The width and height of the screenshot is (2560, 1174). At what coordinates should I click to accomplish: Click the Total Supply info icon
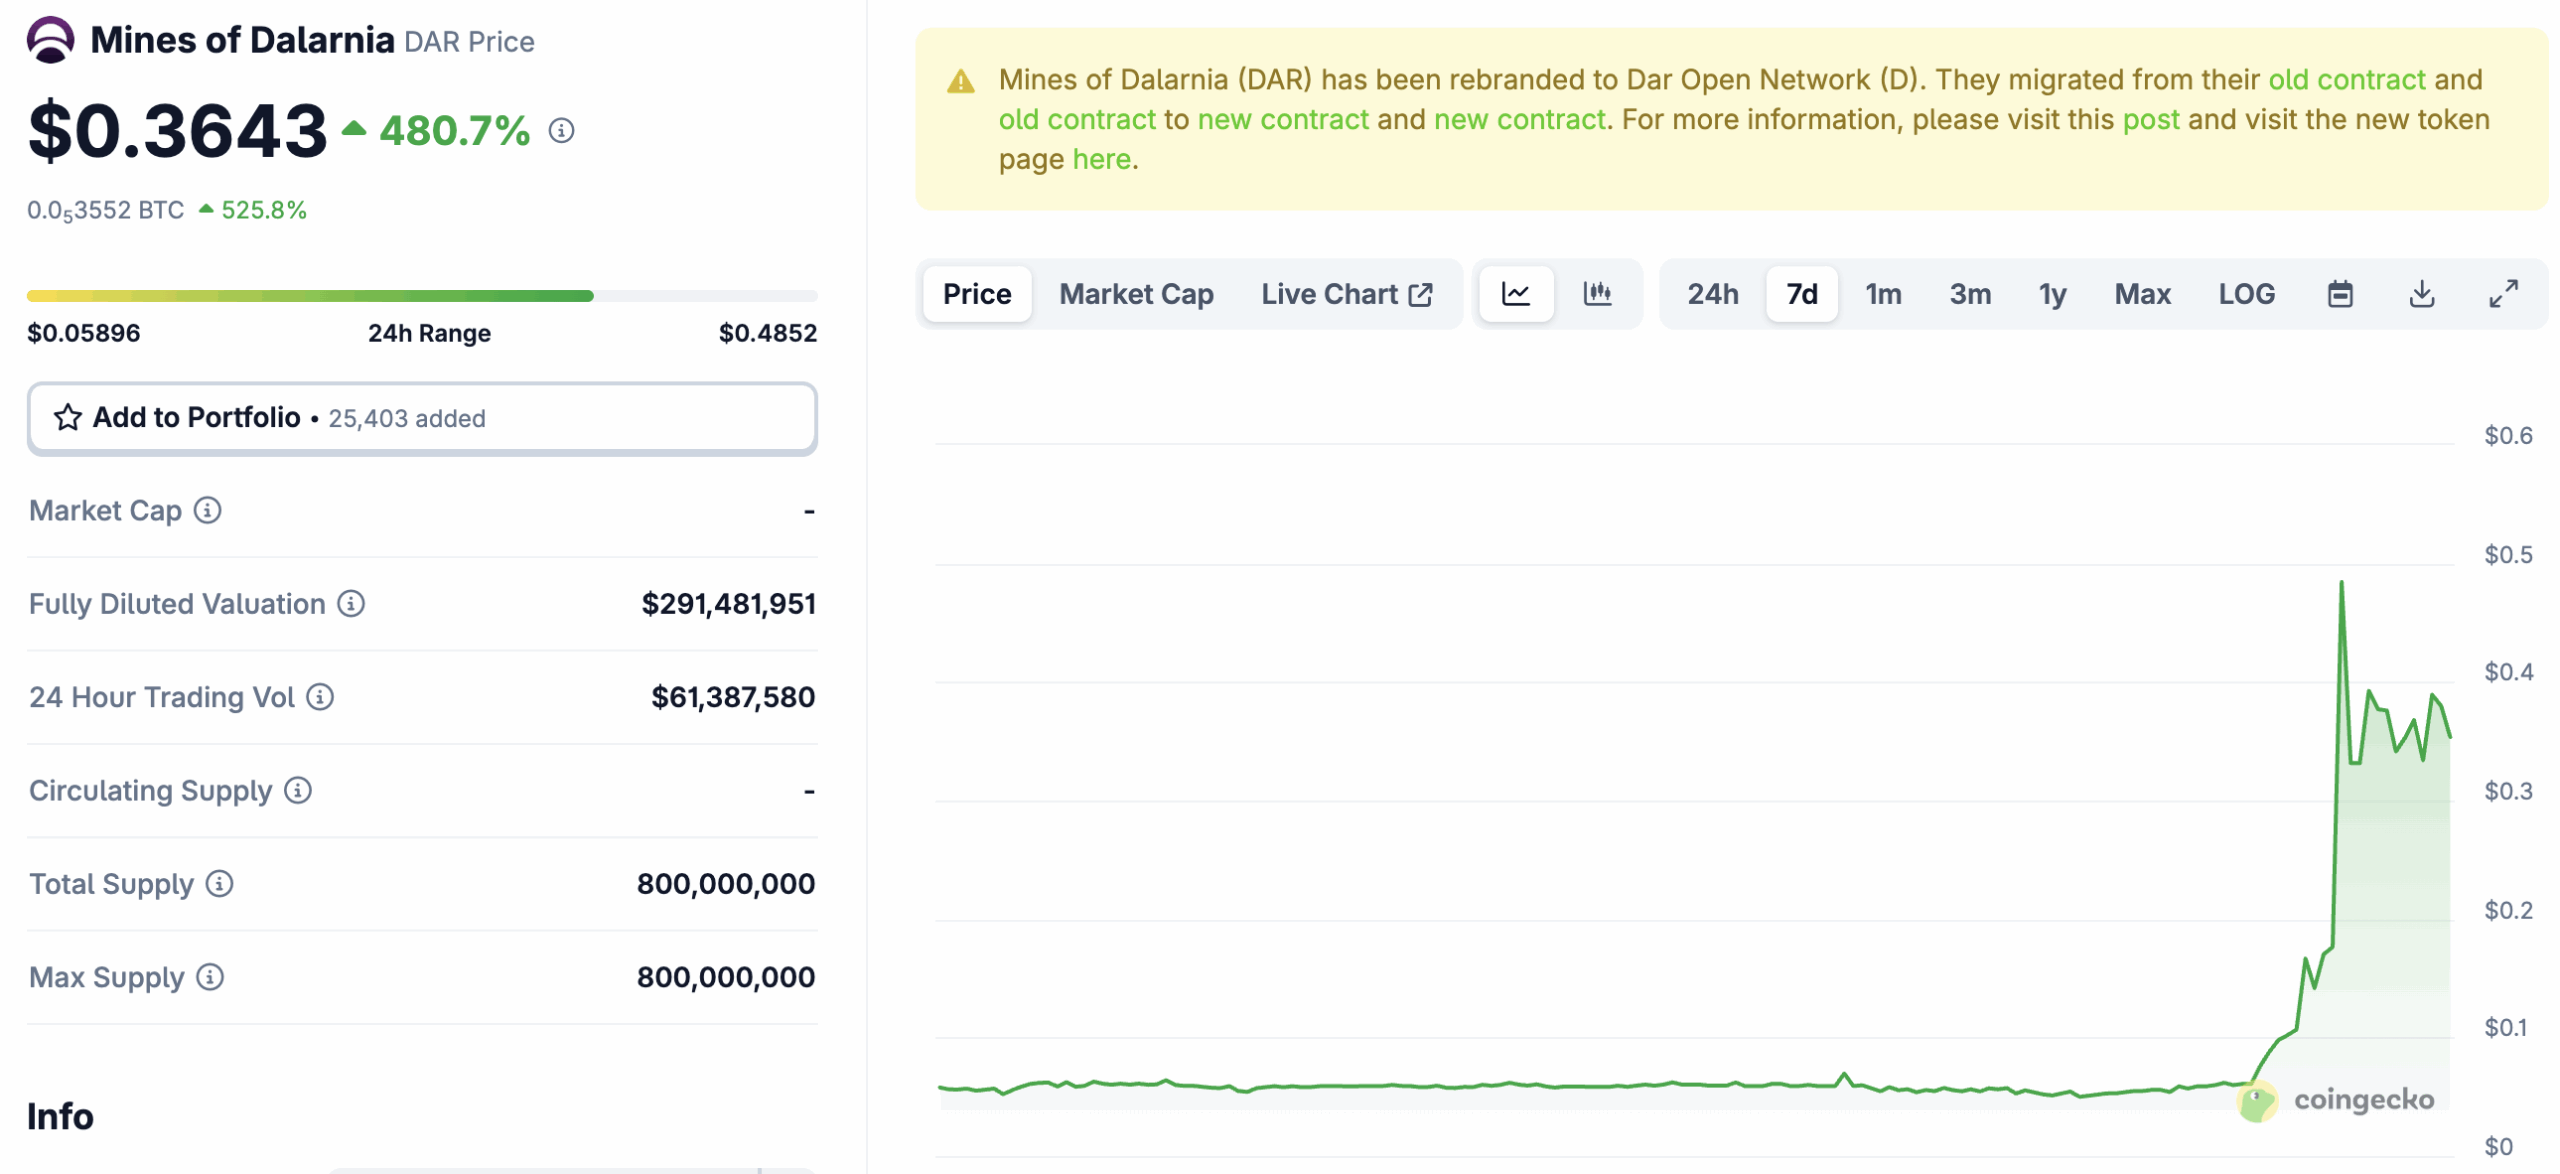tap(218, 884)
